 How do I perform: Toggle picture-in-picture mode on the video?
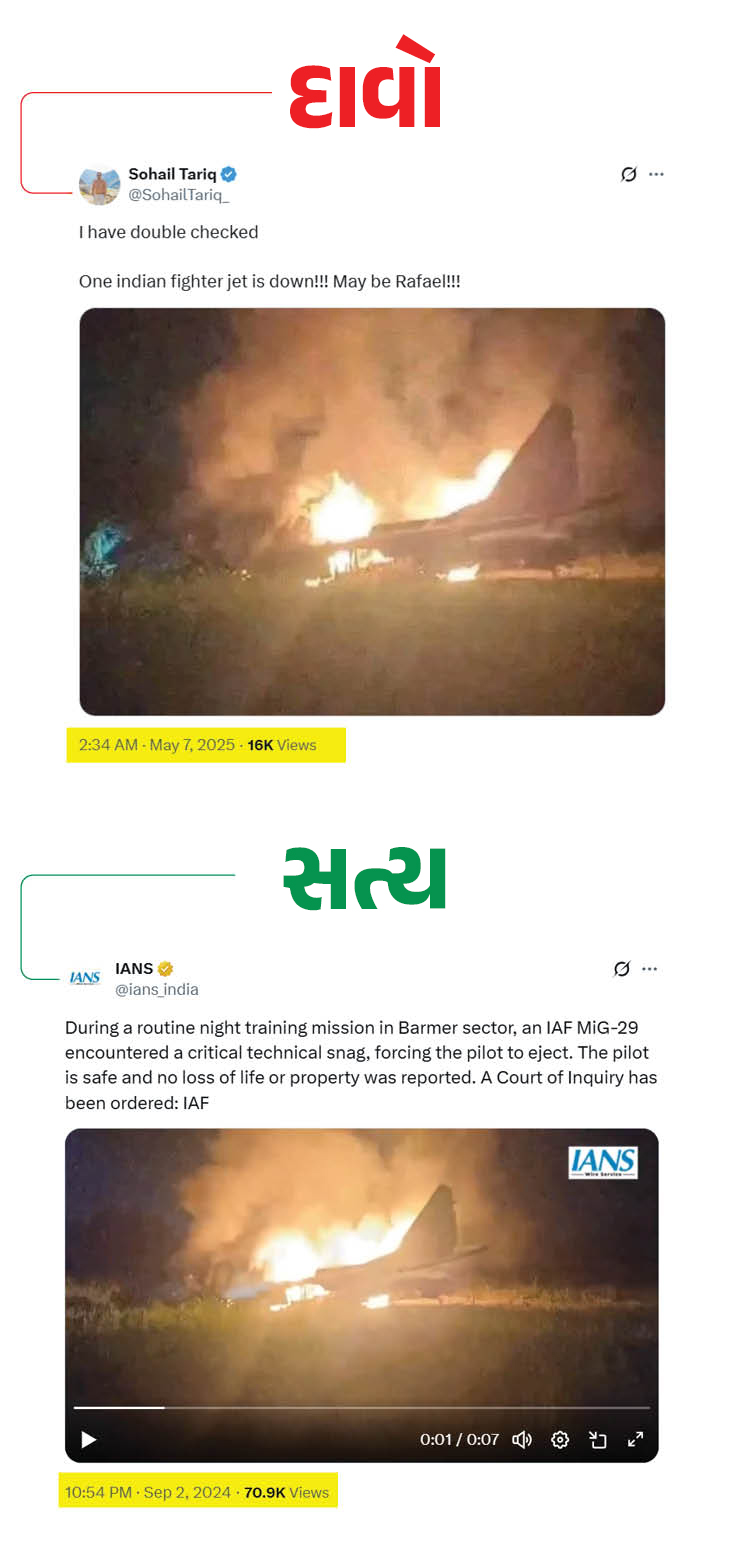[598, 1440]
